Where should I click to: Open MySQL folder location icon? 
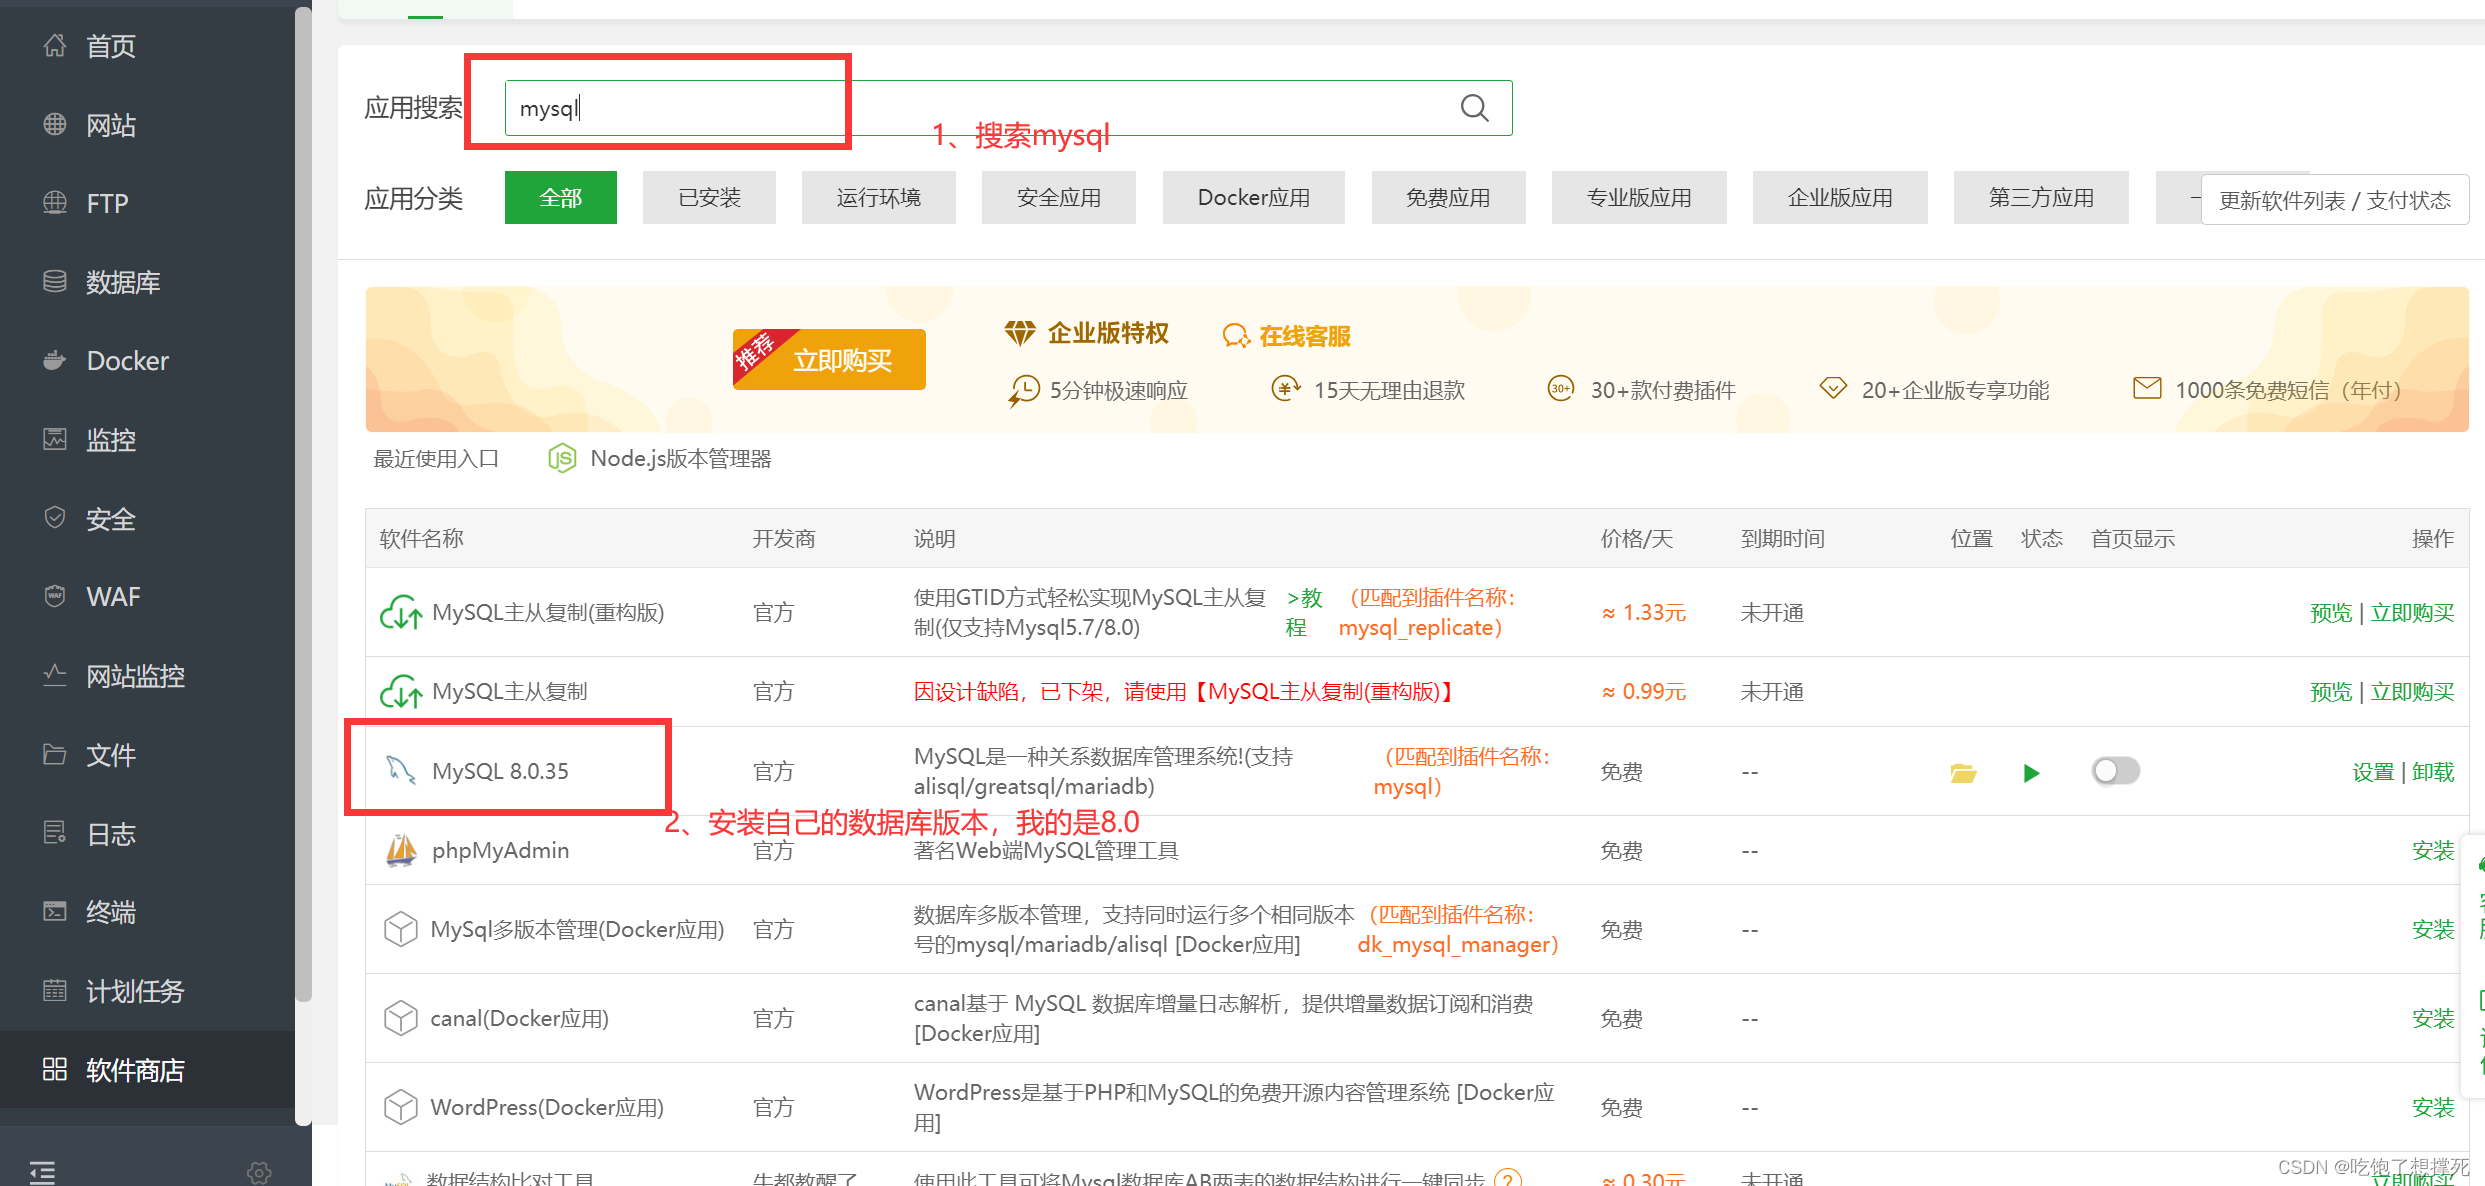(1963, 773)
